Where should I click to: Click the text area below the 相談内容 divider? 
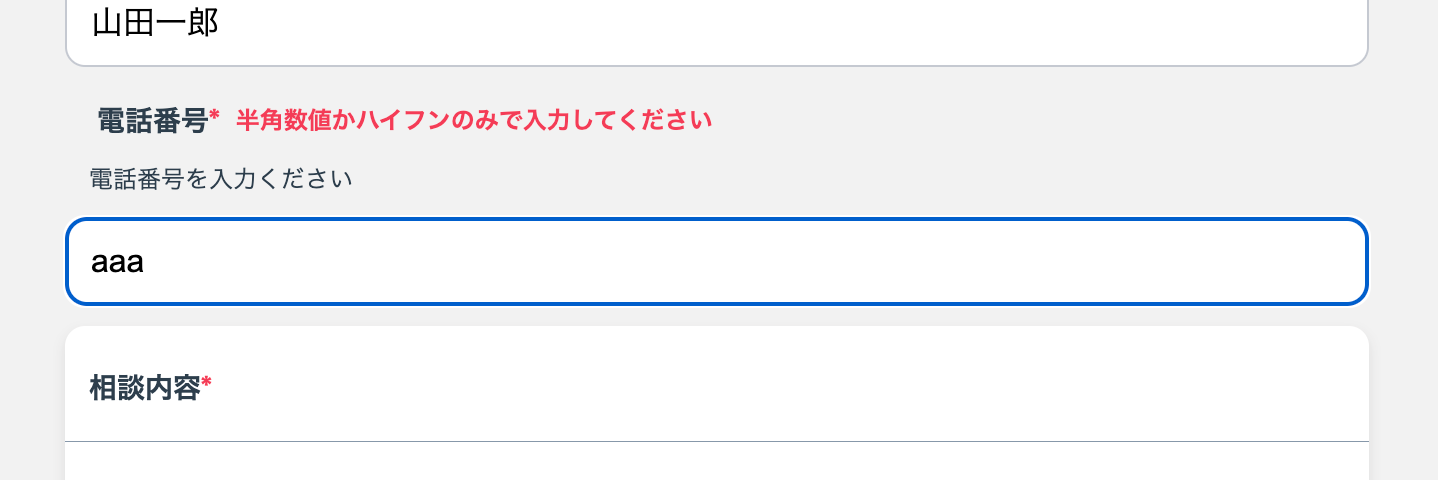716,462
